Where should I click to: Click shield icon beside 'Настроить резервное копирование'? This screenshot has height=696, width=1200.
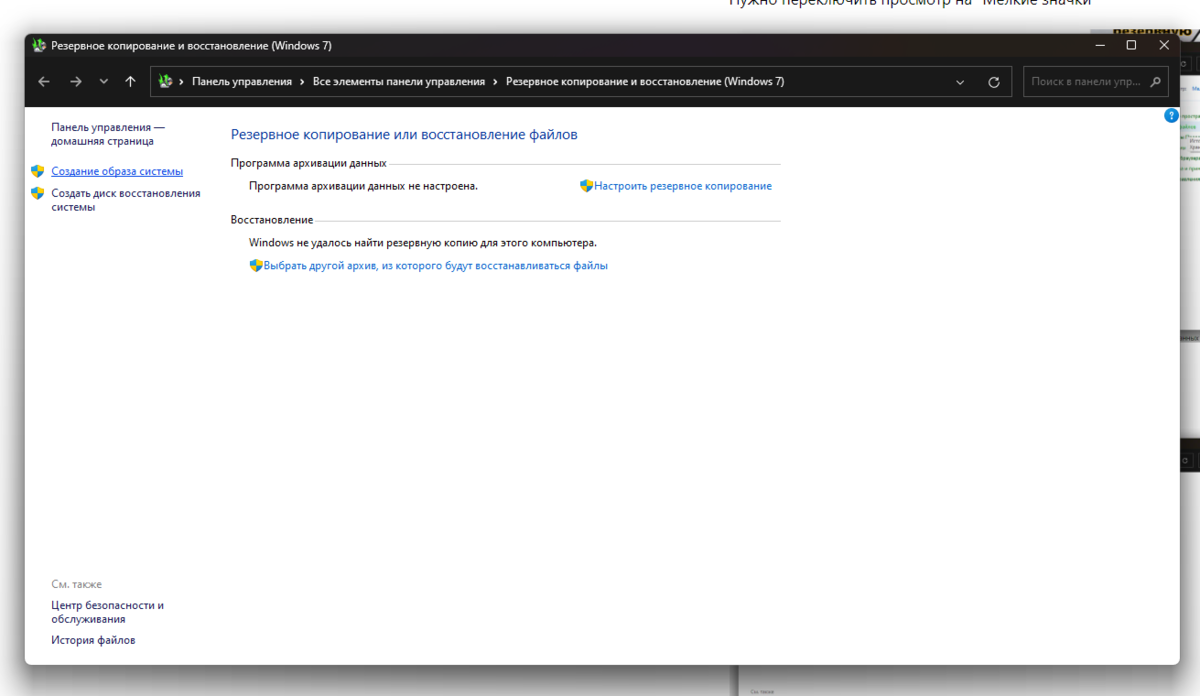point(587,186)
